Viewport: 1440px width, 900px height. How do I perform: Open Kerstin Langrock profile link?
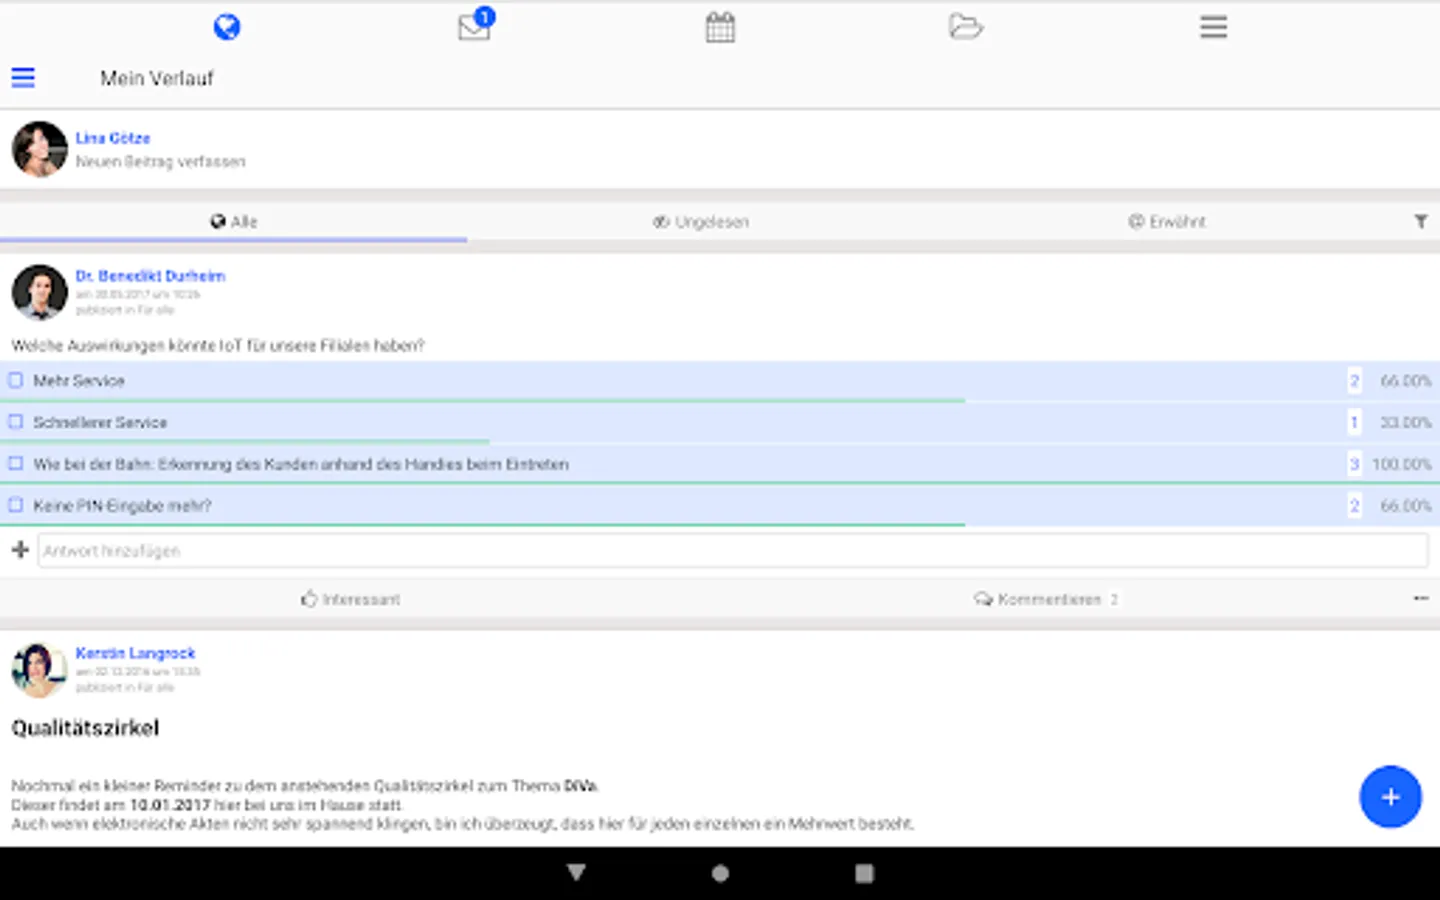135,653
